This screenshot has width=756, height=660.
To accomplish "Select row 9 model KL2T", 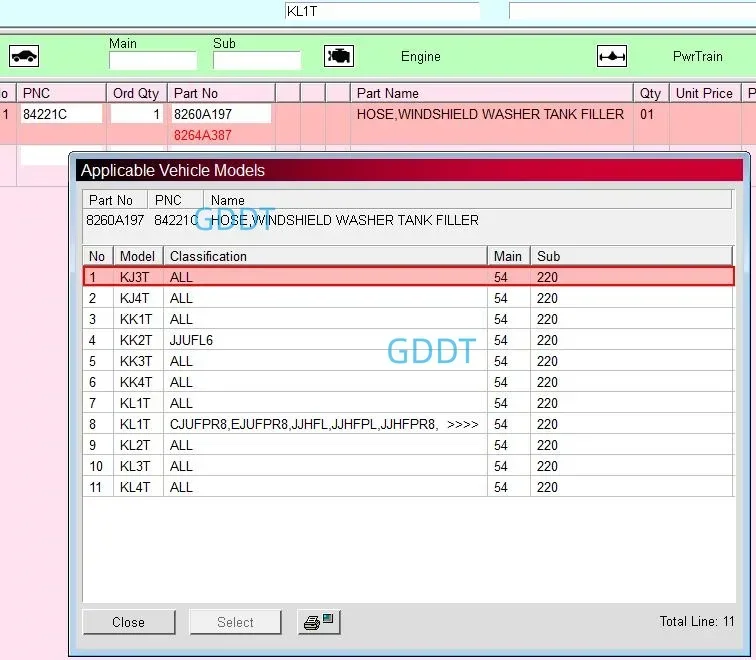I will [408, 444].
